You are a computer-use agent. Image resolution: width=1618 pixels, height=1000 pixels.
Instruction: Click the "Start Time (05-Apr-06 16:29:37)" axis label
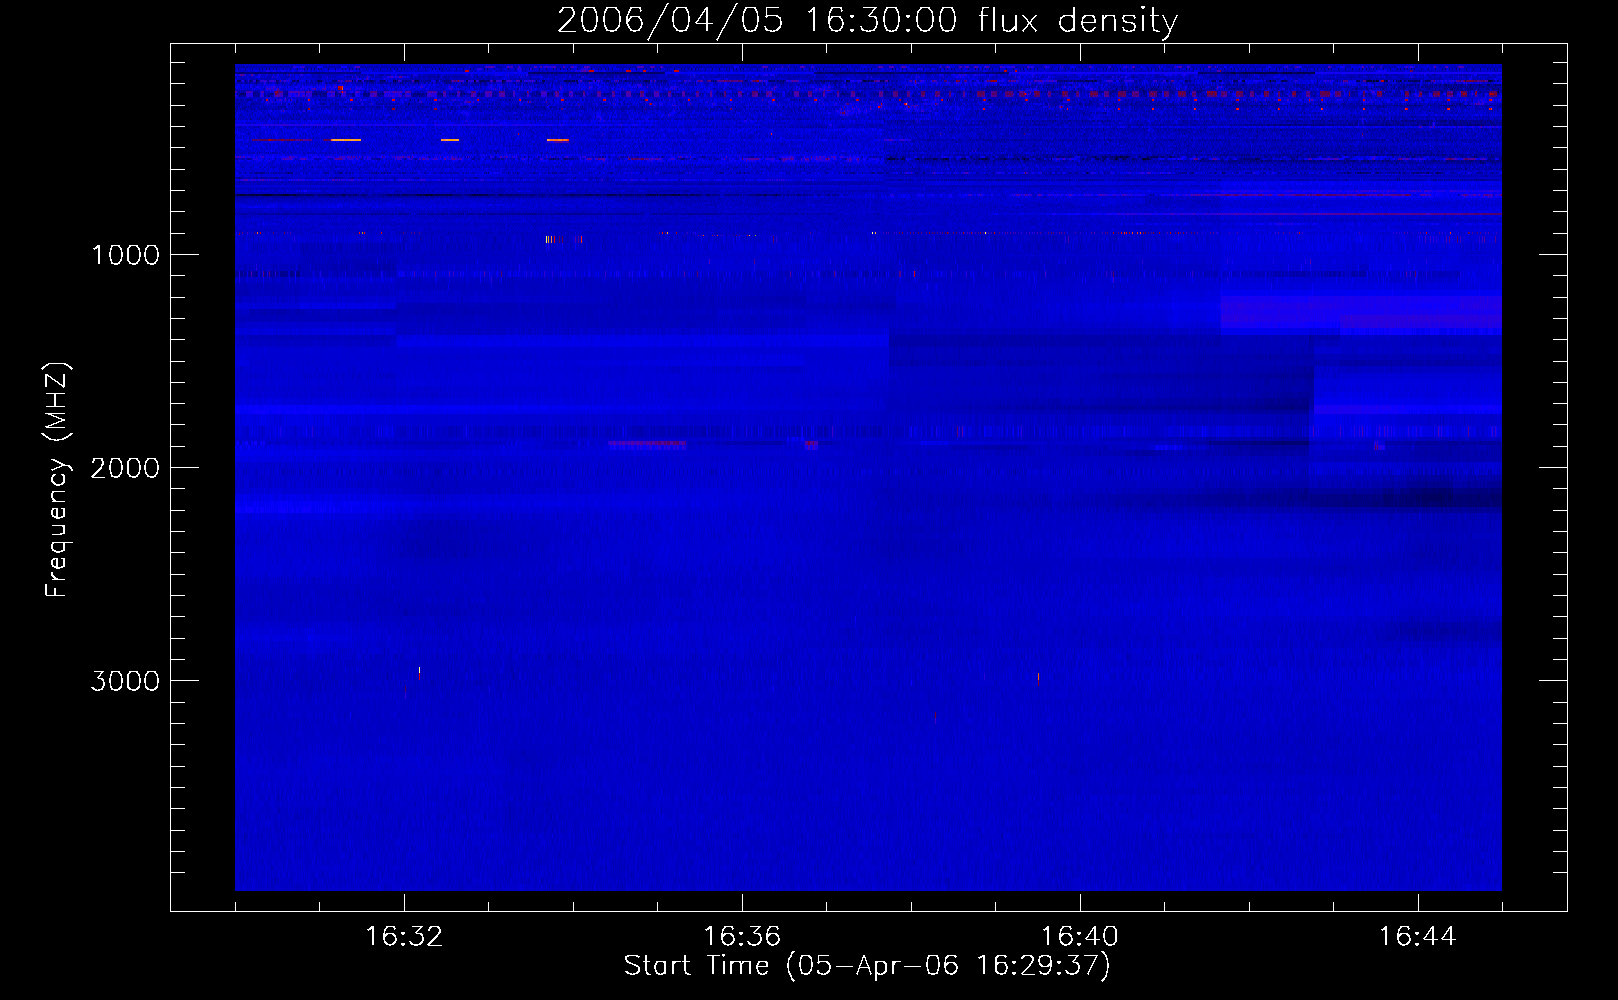coord(867,966)
